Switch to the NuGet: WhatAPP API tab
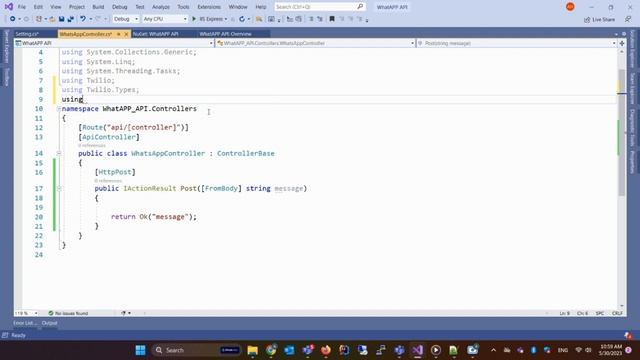Screen dimensions: 640x360 (x=156, y=34)
